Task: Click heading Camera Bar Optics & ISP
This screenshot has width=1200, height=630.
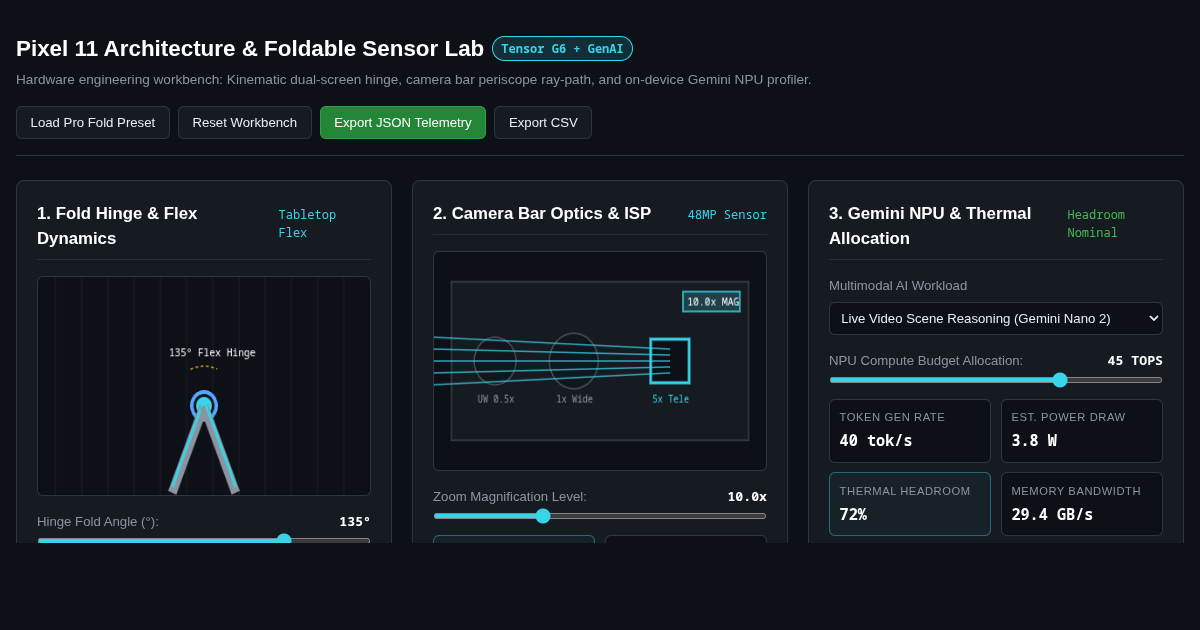Action: [x=542, y=213]
